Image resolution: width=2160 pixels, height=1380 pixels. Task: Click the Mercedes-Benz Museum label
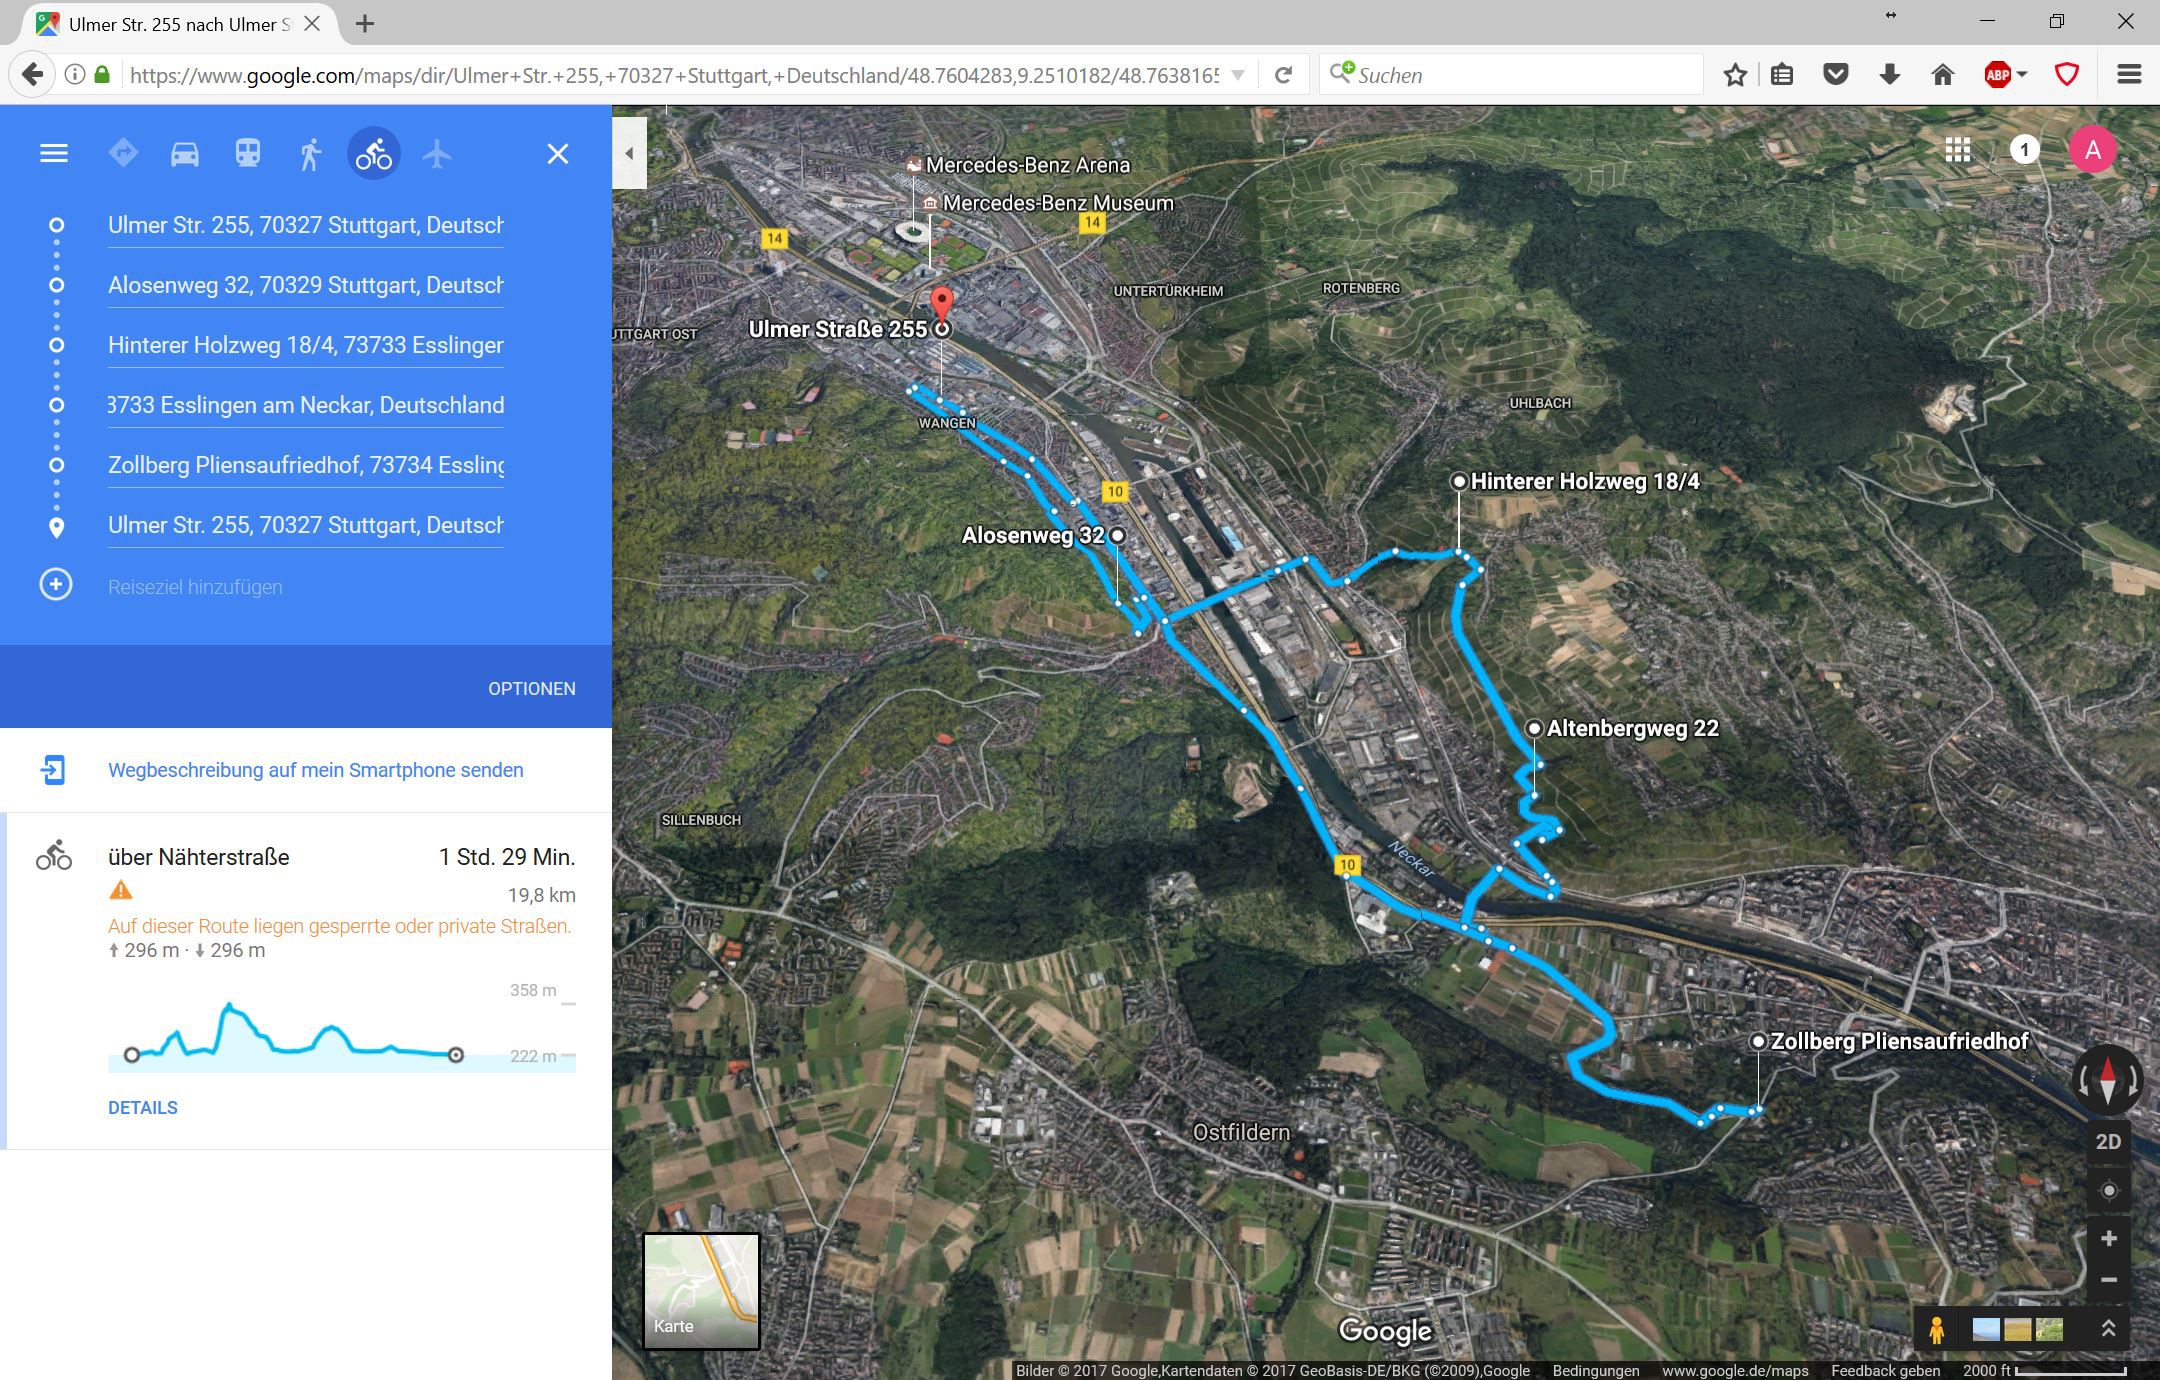coord(1058,203)
